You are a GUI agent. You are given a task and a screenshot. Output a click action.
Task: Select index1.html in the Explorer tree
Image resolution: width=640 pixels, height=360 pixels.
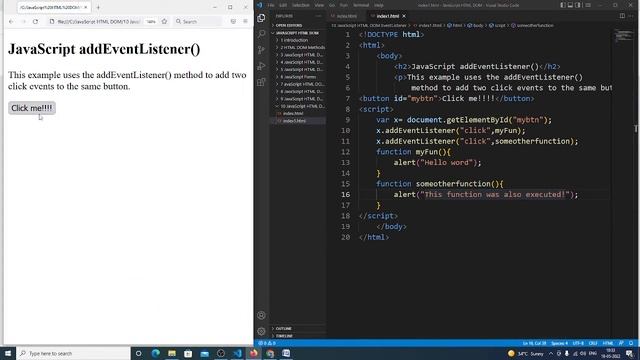[294, 121]
